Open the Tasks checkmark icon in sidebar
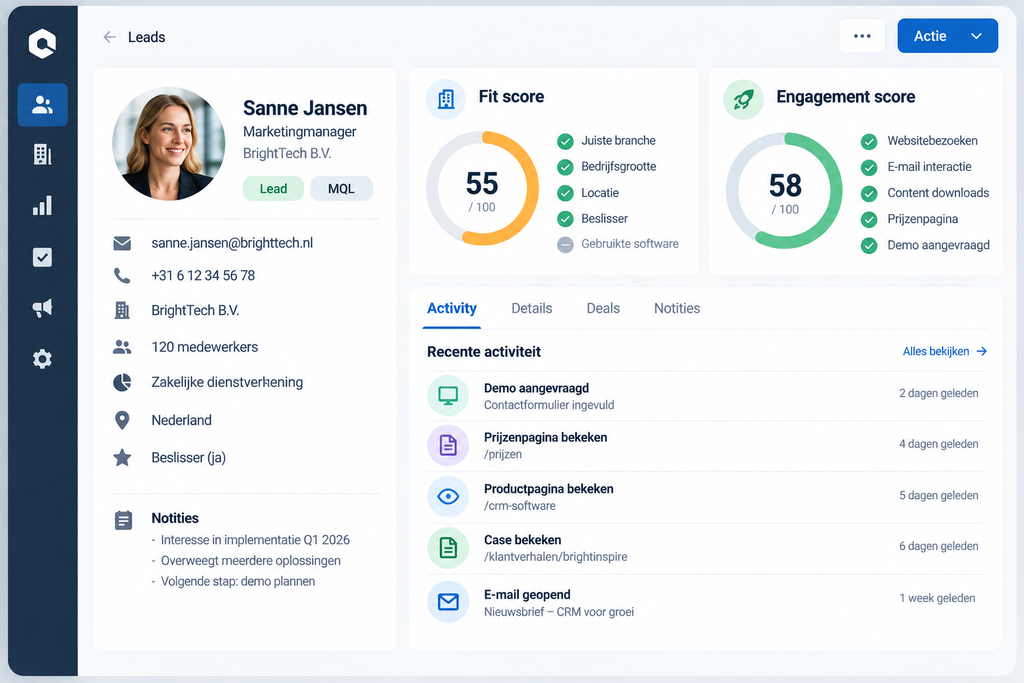Screen dimensions: 1024x683 [x=42, y=257]
